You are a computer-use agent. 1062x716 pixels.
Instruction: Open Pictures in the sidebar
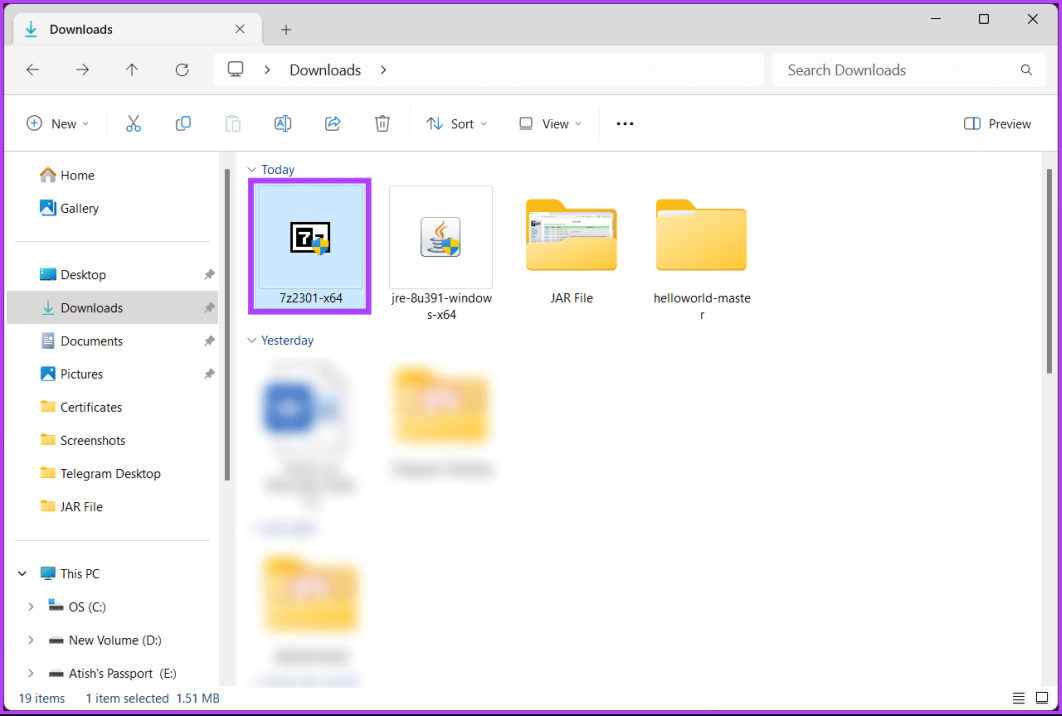pos(71,374)
